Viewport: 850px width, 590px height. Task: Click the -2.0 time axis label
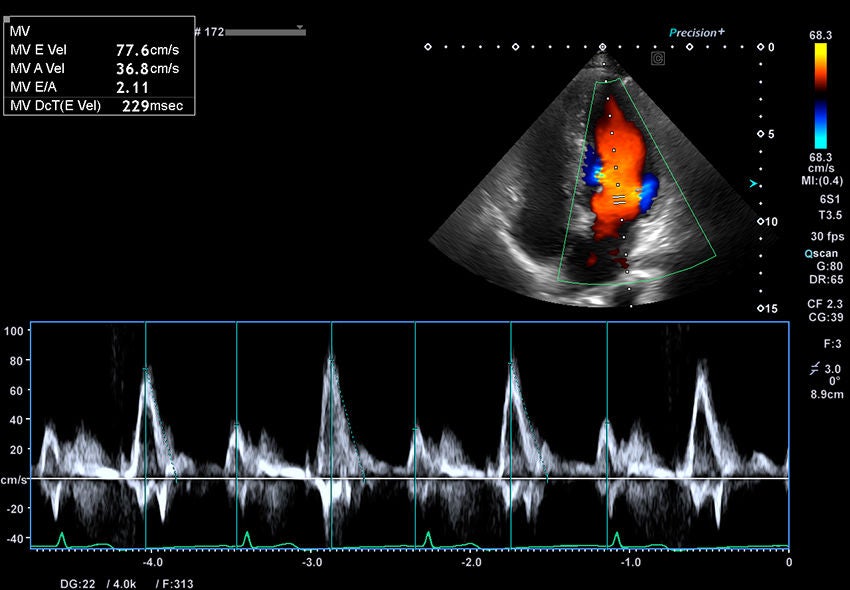470,562
